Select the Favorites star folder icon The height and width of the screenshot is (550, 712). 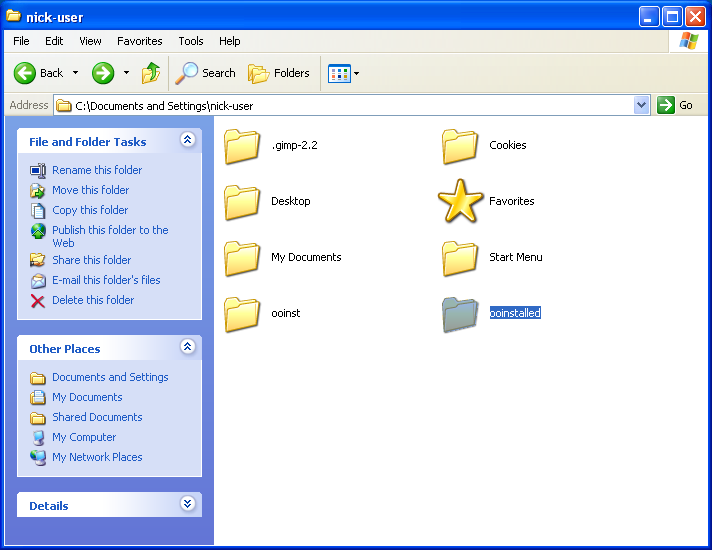click(x=460, y=201)
